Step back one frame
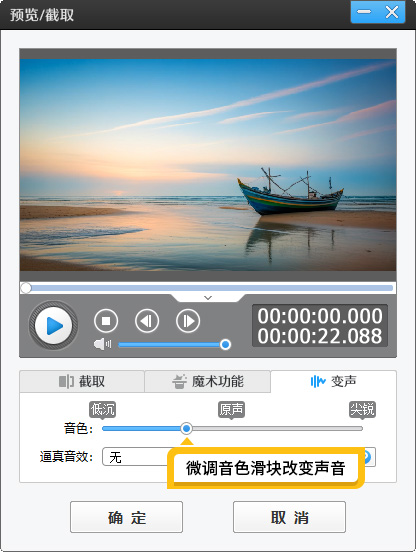The image size is (416, 552). 147,321
